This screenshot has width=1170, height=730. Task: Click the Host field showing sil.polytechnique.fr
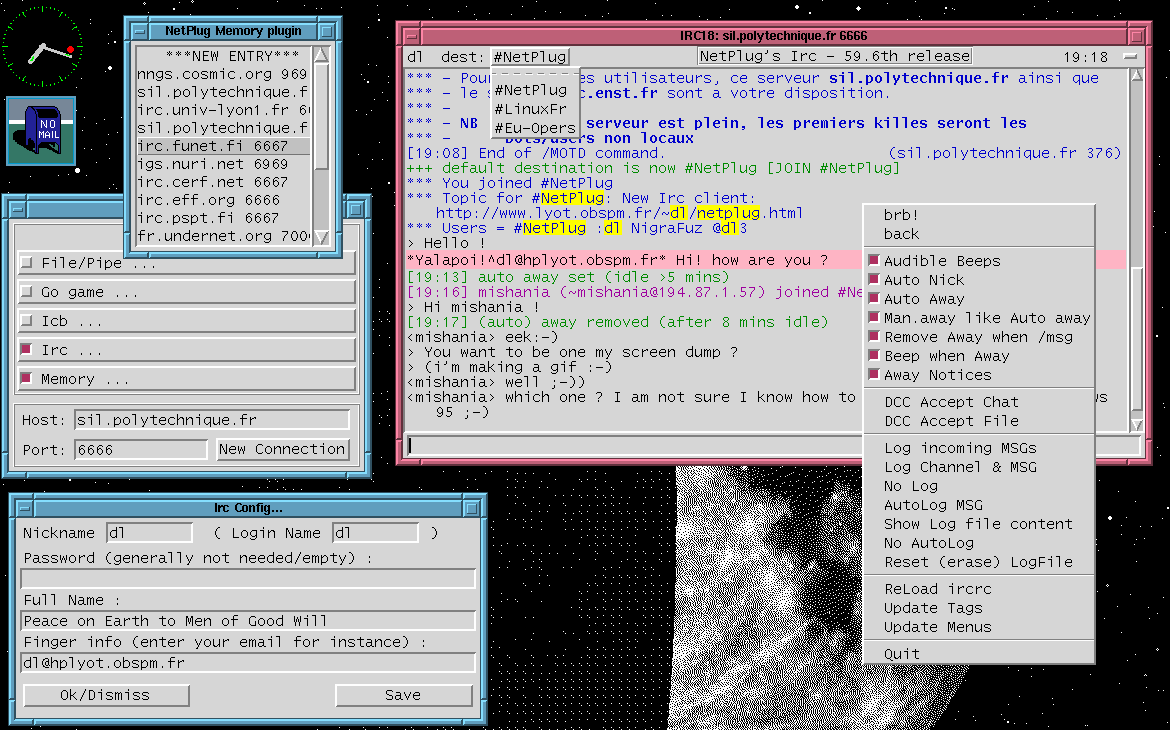coord(212,420)
